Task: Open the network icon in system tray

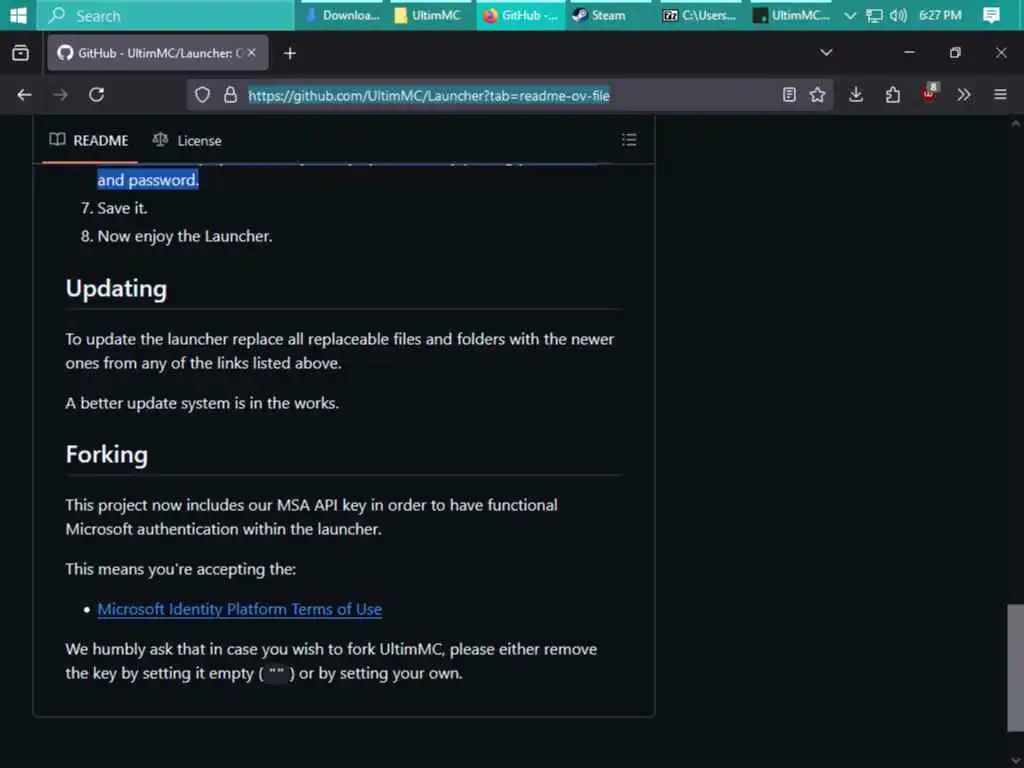Action: (x=874, y=16)
